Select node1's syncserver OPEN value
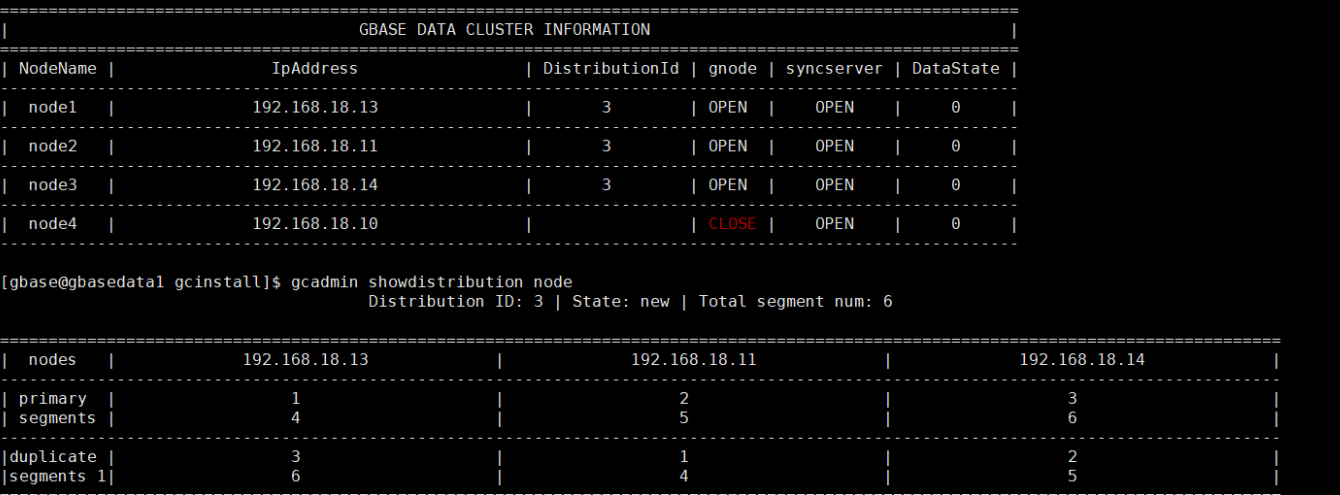Viewport: 1340px width, 495px height. pyautogui.click(x=834, y=107)
